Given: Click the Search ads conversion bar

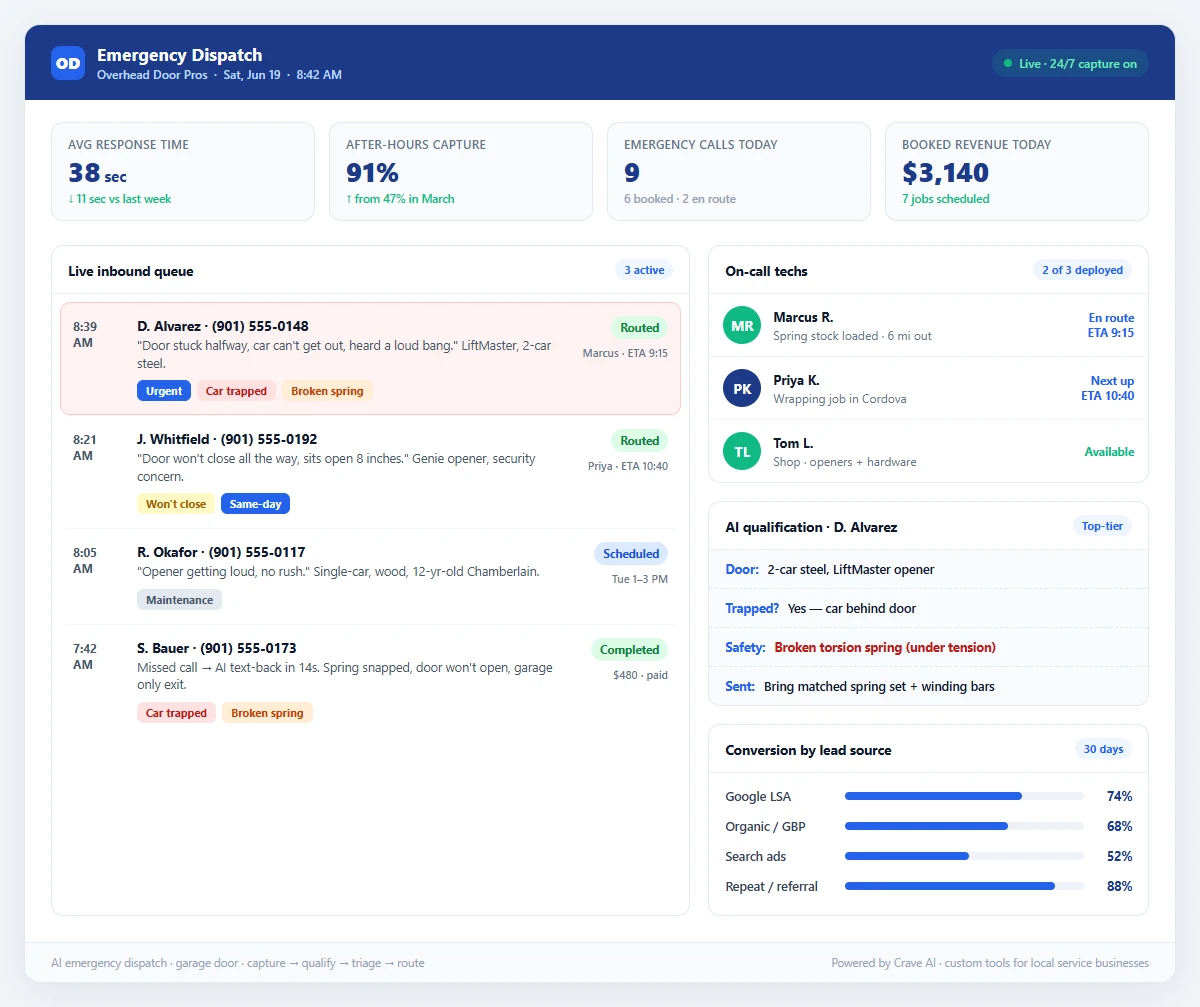Looking at the screenshot, I should point(964,856).
